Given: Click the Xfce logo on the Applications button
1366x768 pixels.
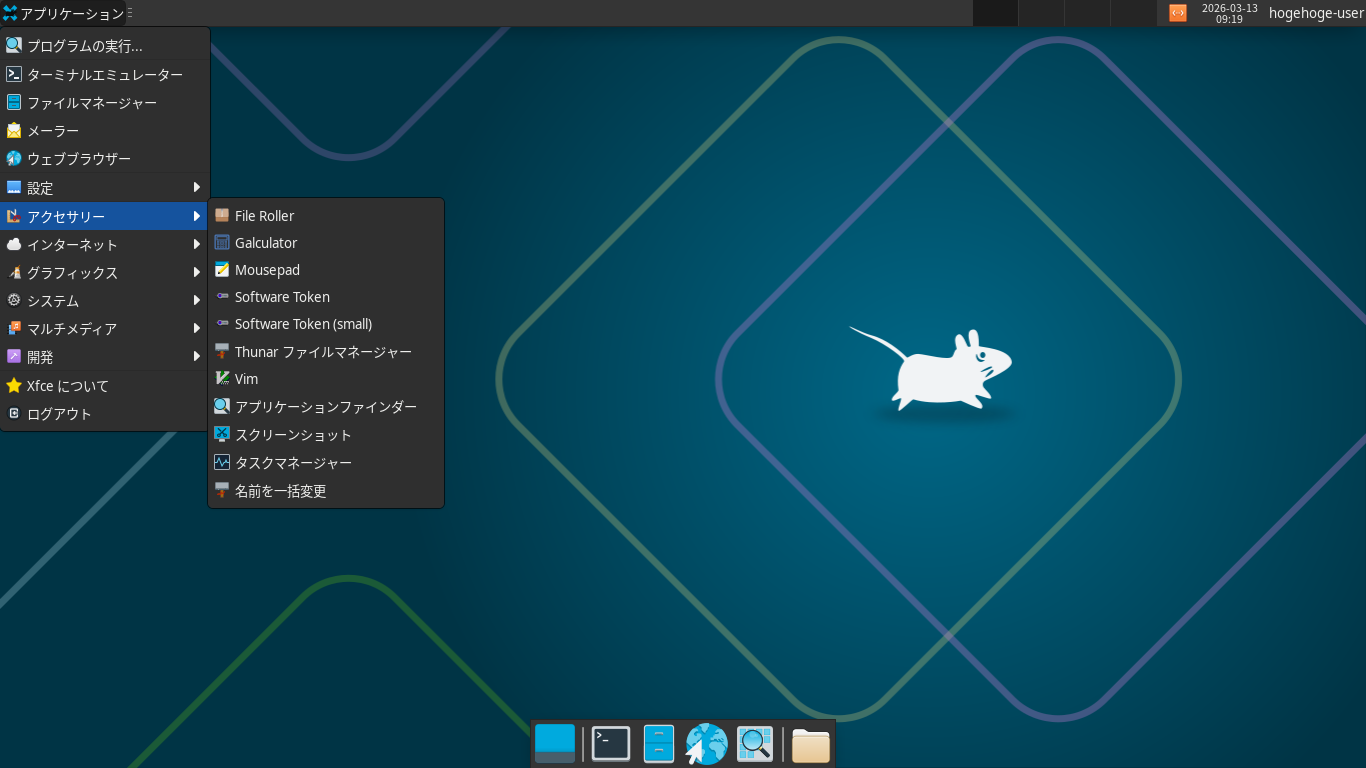Looking at the screenshot, I should pyautogui.click(x=12, y=13).
